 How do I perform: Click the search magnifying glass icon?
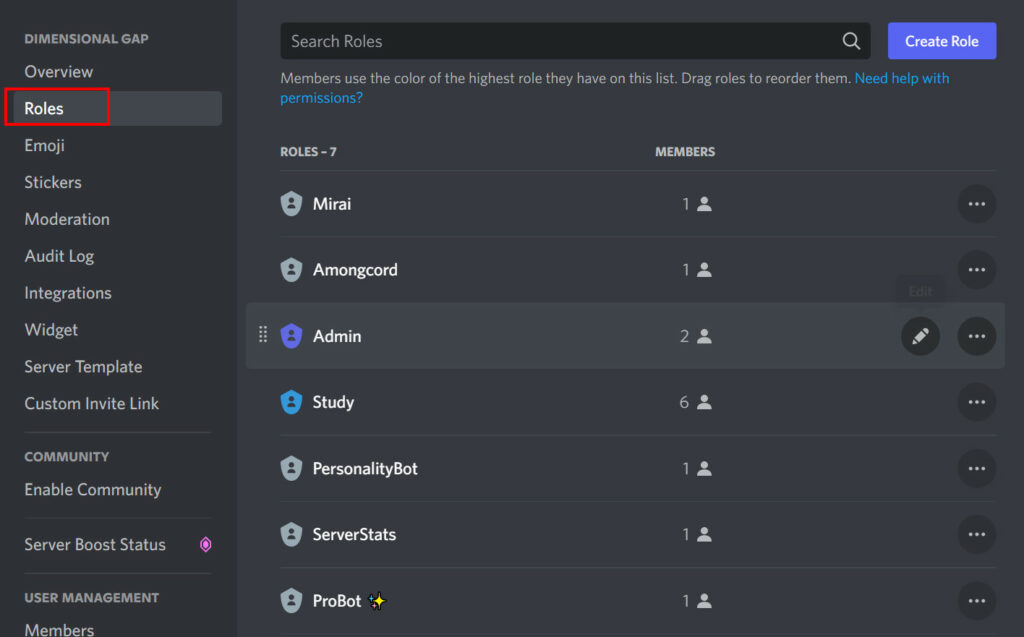tap(851, 40)
